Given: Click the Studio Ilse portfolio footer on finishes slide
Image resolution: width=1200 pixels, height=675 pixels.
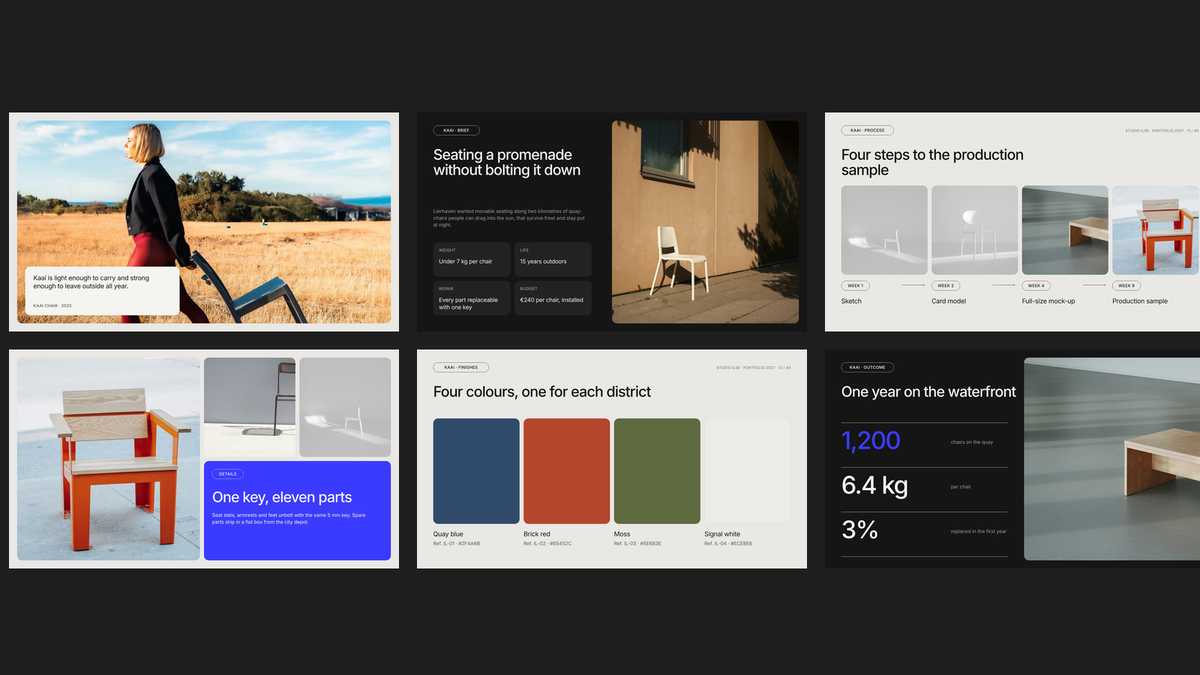Looking at the screenshot, I should [x=754, y=367].
